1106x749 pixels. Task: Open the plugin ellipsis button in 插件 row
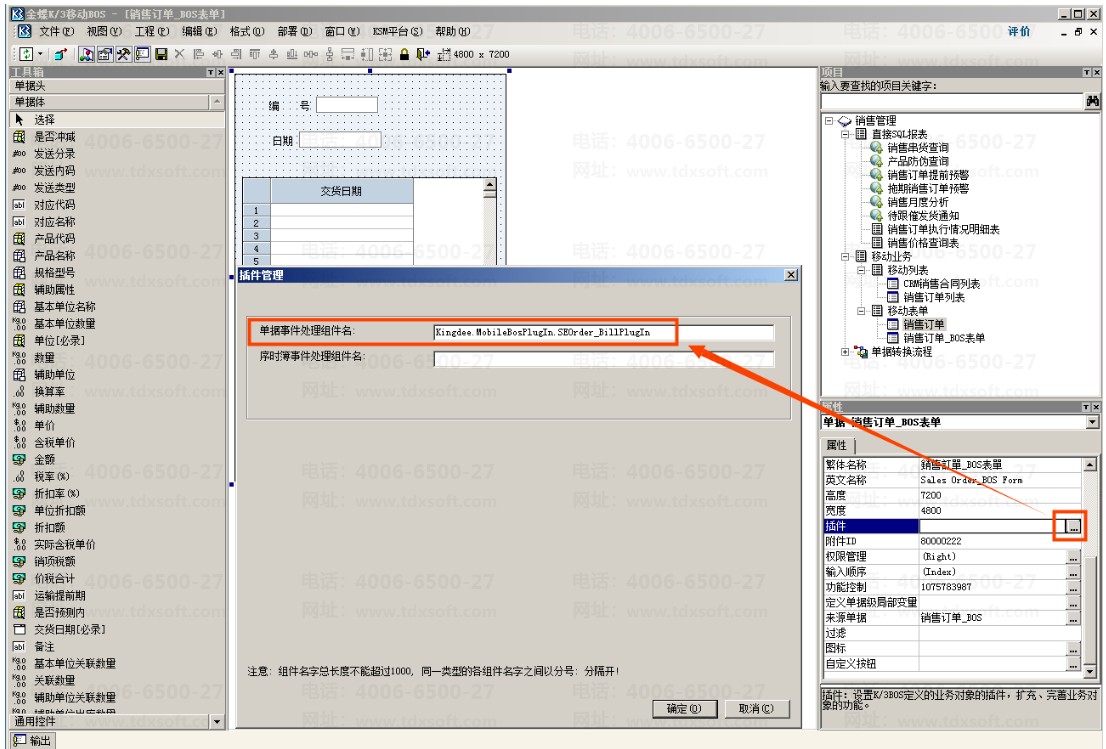point(1073,526)
